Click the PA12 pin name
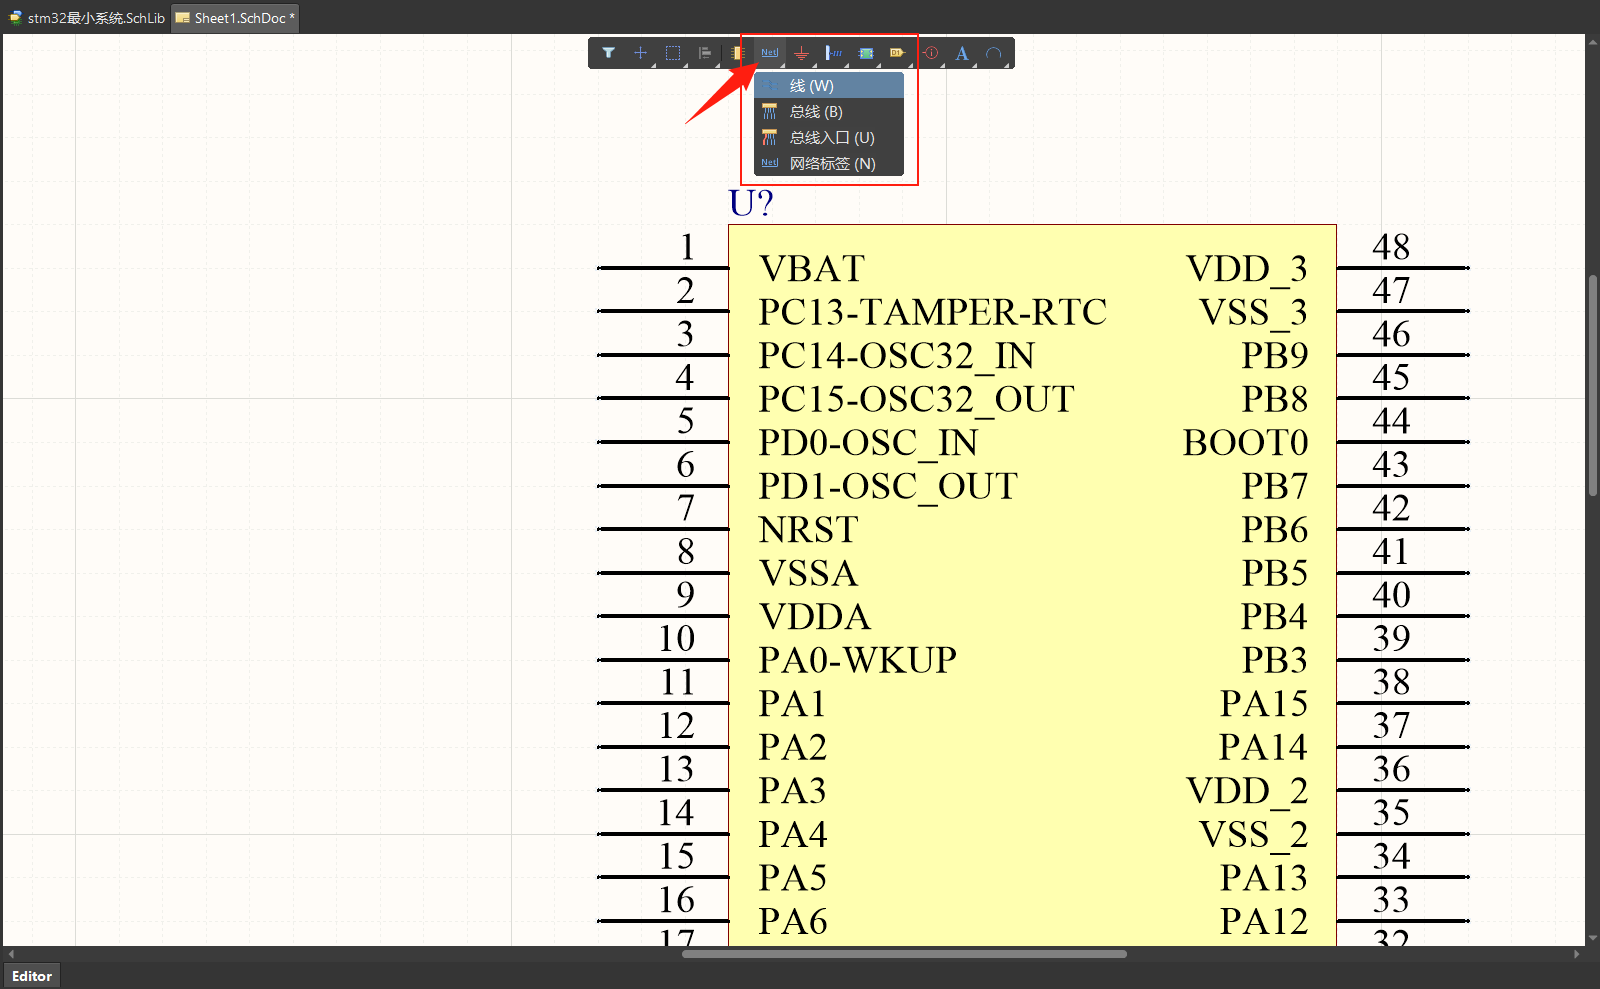 [x=1264, y=921]
